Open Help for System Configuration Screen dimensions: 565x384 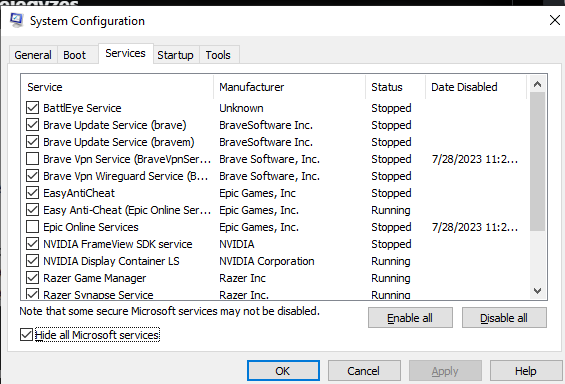(526, 371)
